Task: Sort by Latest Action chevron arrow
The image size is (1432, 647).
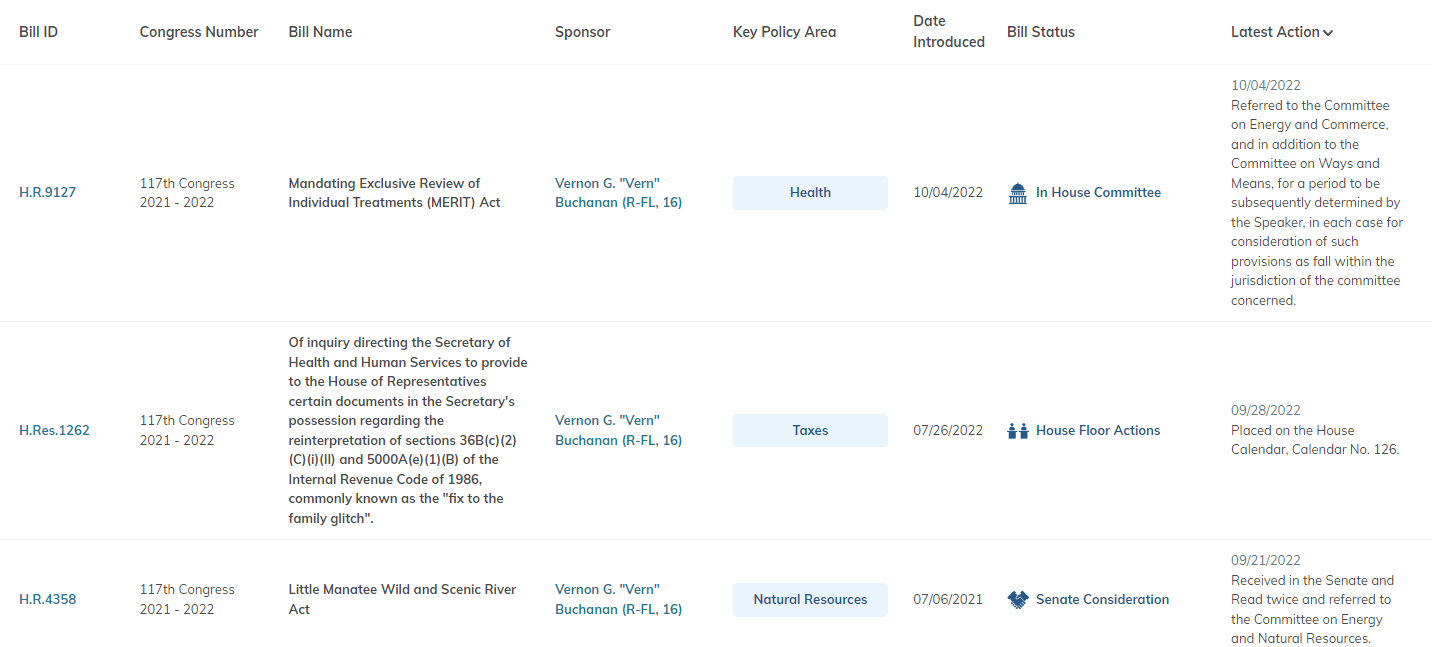Action: coord(1328,33)
